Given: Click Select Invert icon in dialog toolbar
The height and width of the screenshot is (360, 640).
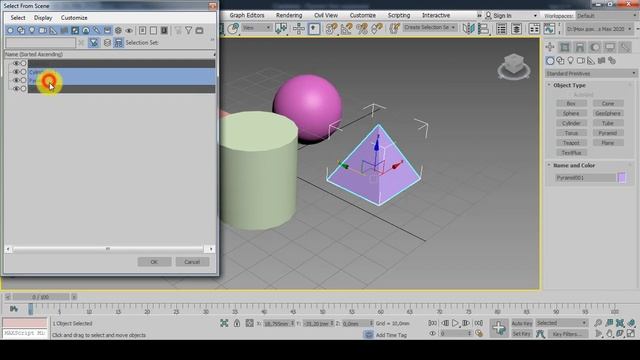Looking at the screenshot, I should [x=164, y=30].
